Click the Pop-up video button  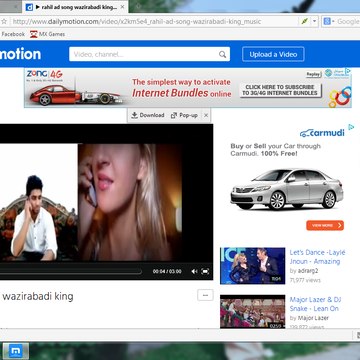[x=184, y=115]
